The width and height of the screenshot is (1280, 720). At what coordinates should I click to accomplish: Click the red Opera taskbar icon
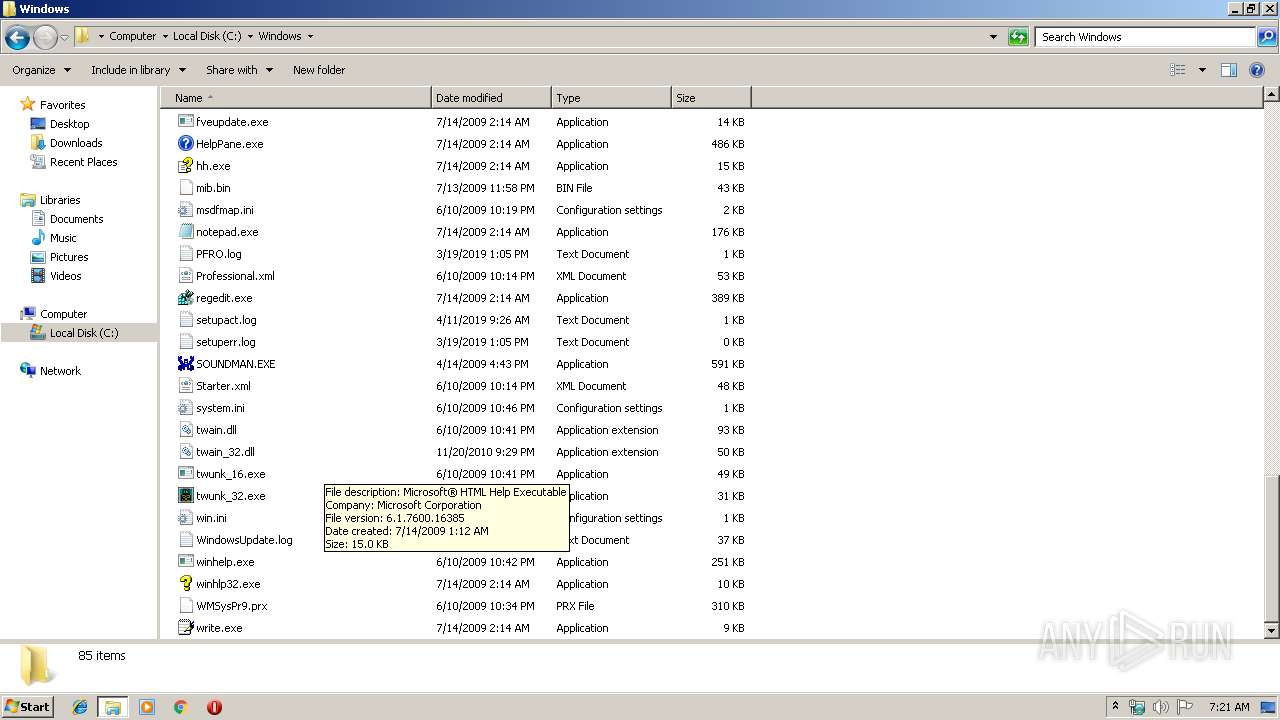pyautogui.click(x=214, y=707)
